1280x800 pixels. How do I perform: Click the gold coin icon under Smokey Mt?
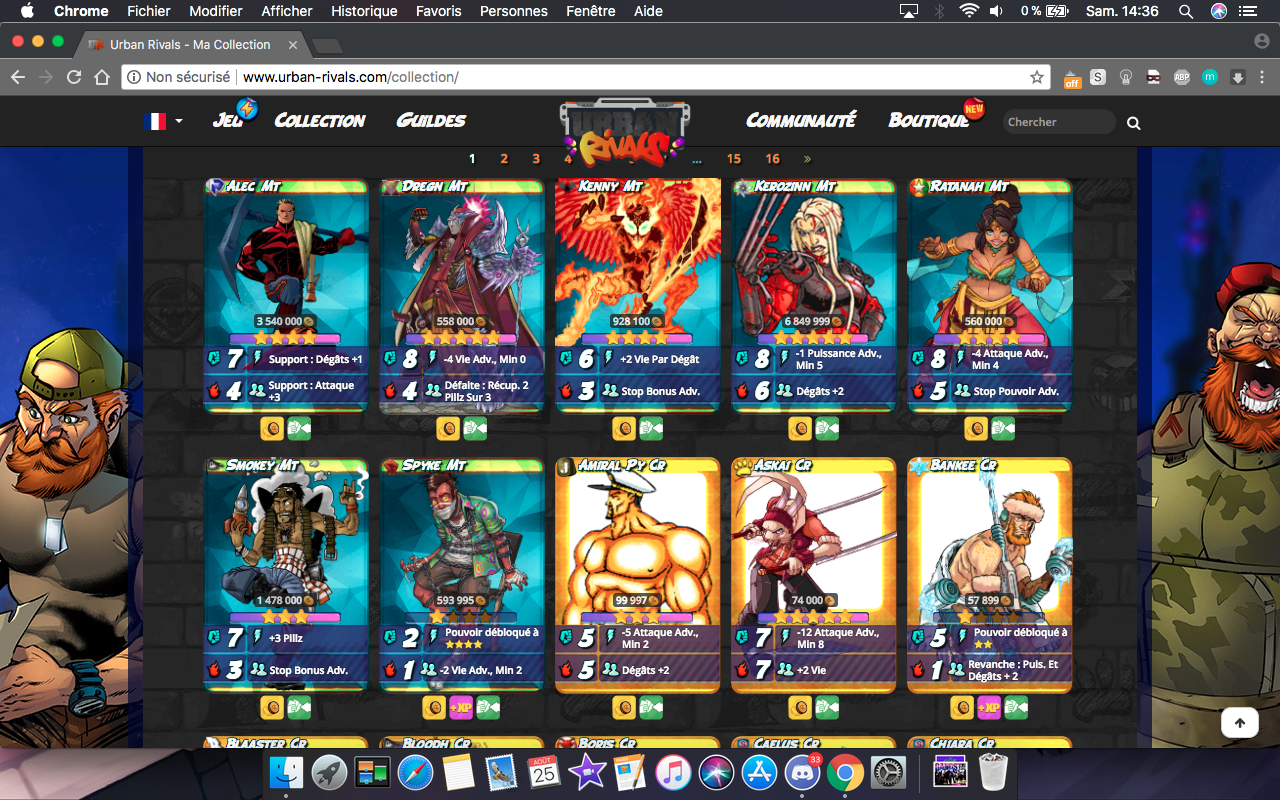coord(273,707)
